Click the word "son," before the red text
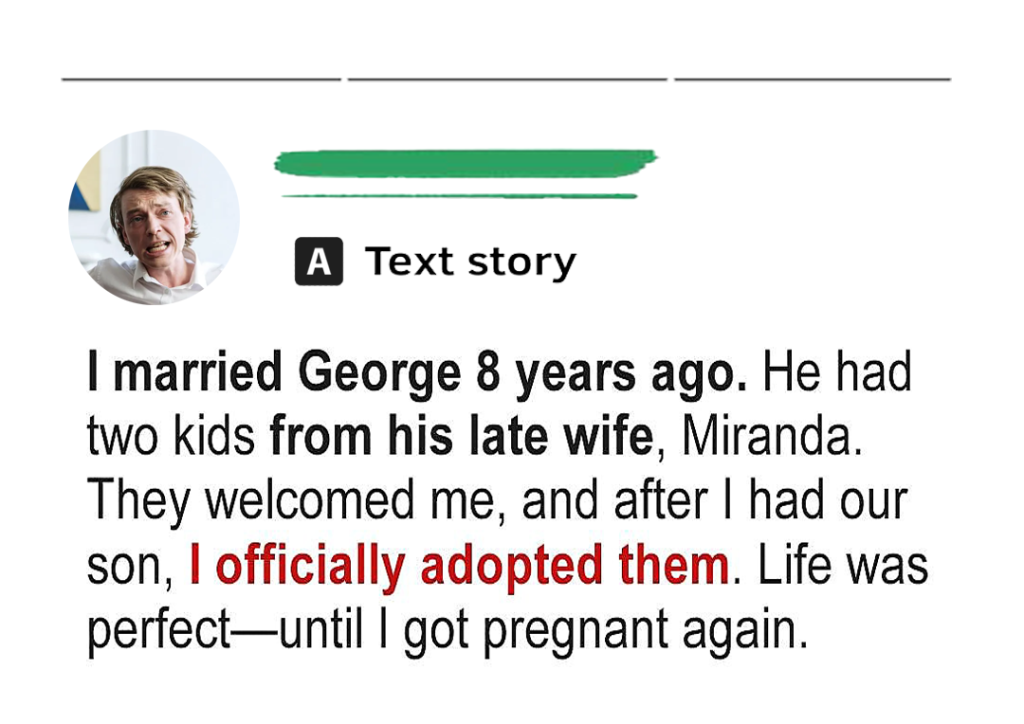 (x=130, y=567)
